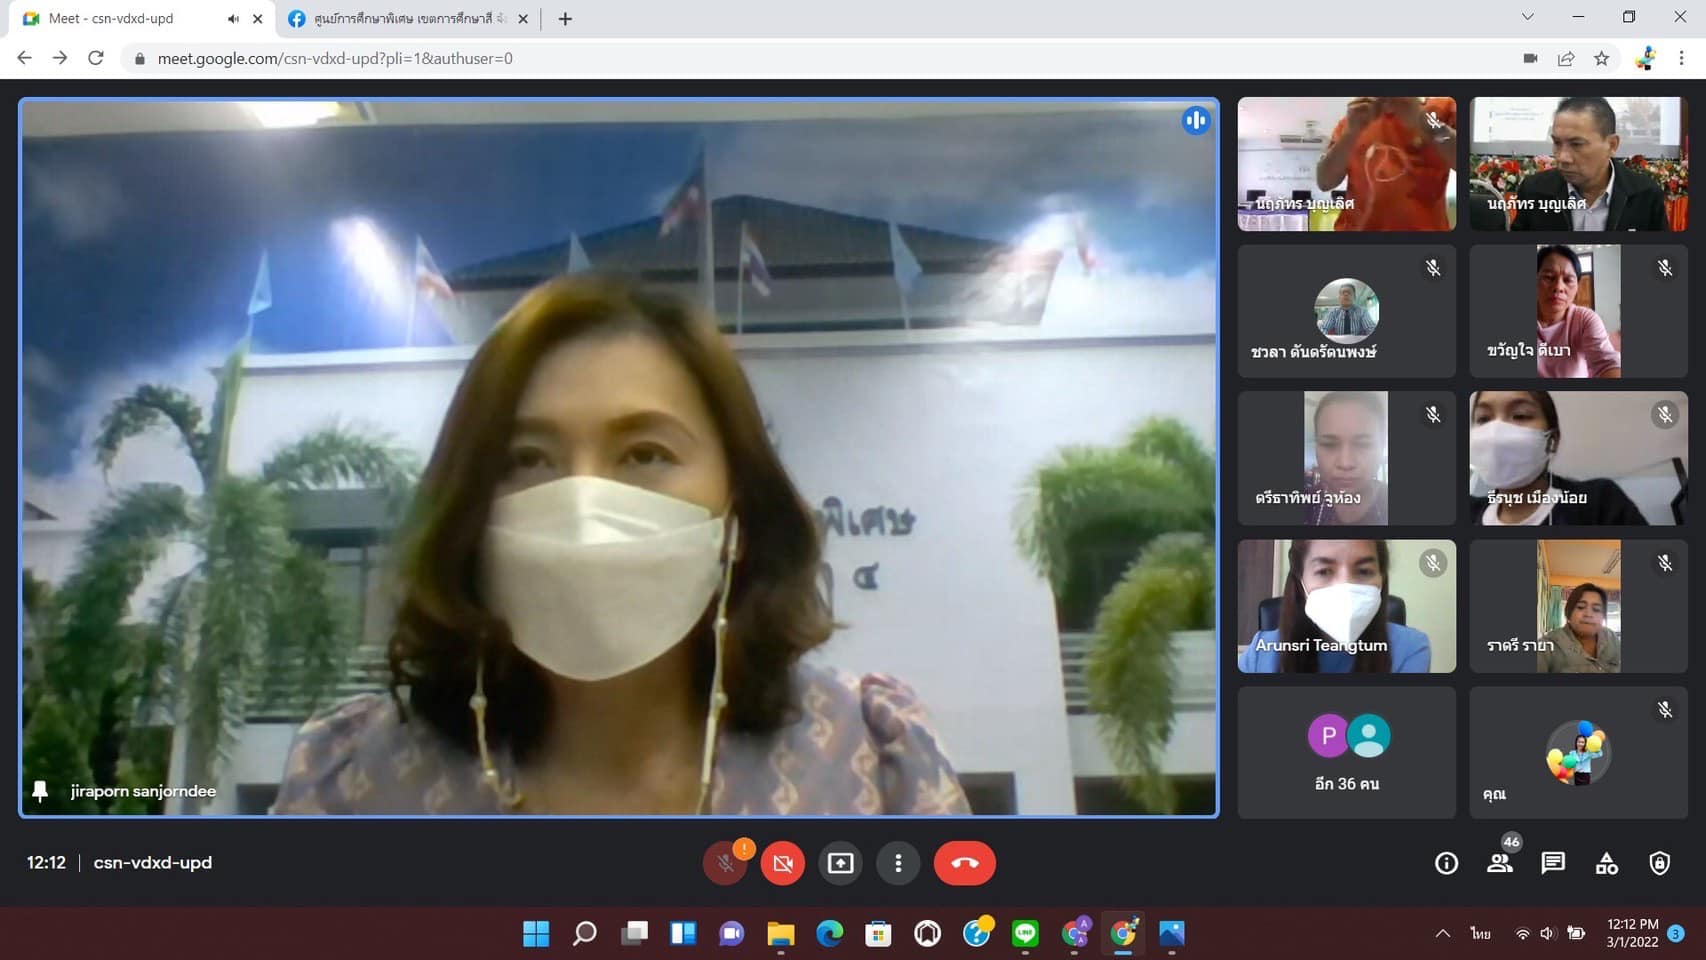Bookmark this page star icon
1706x960 pixels.
coord(1602,58)
